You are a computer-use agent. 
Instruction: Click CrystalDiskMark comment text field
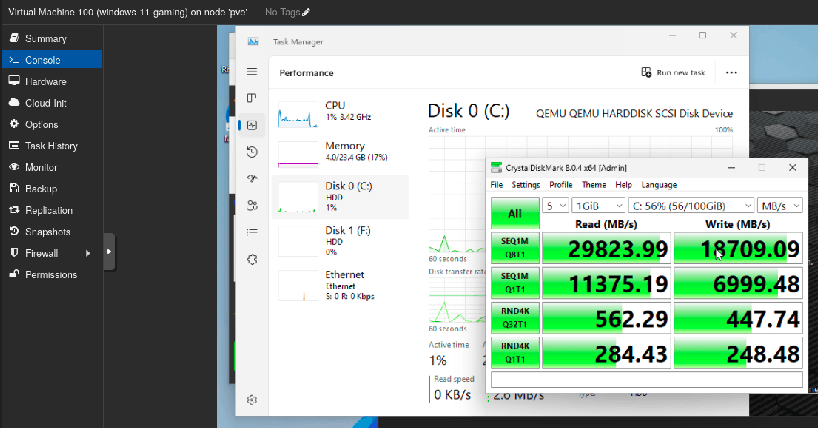tap(646, 379)
